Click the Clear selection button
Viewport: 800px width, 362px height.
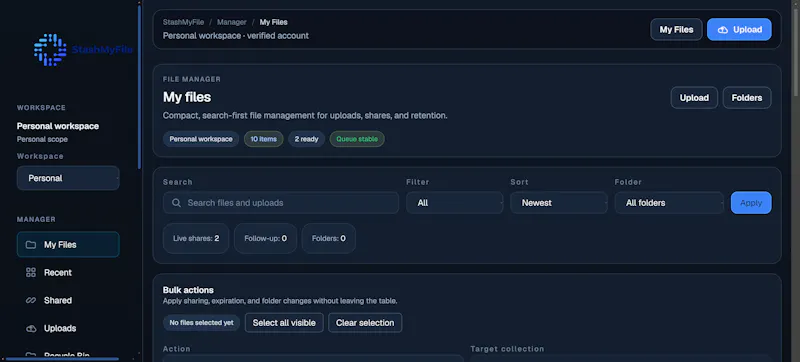pos(365,323)
